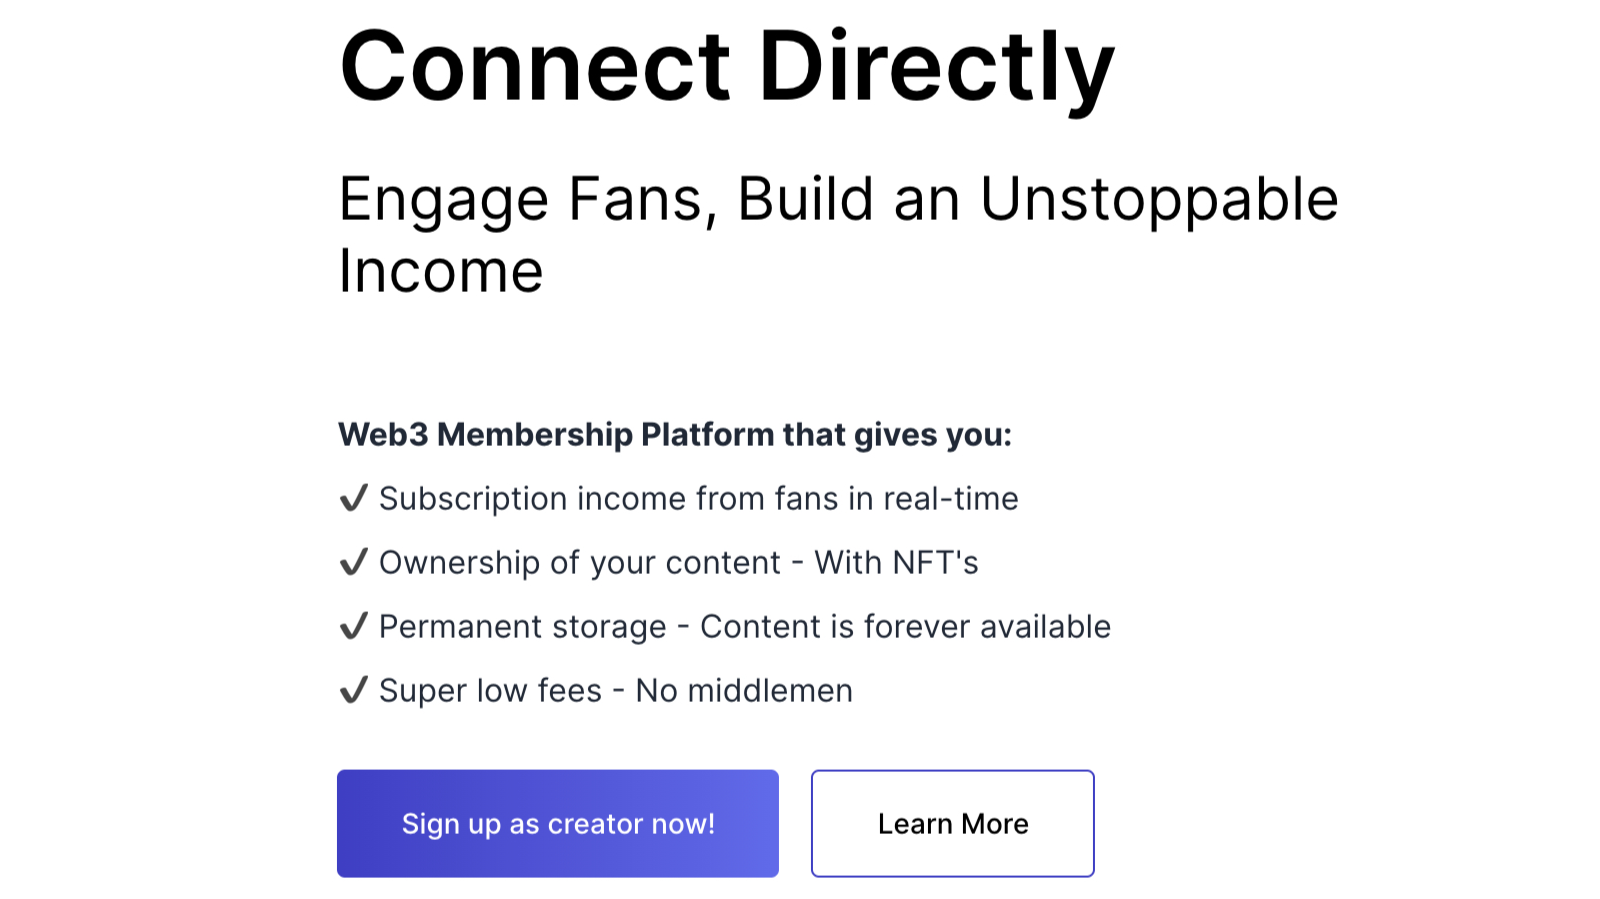The width and height of the screenshot is (1600, 899).
Task: Select the Web3 Membership Platform bold line
Action: click(x=675, y=435)
